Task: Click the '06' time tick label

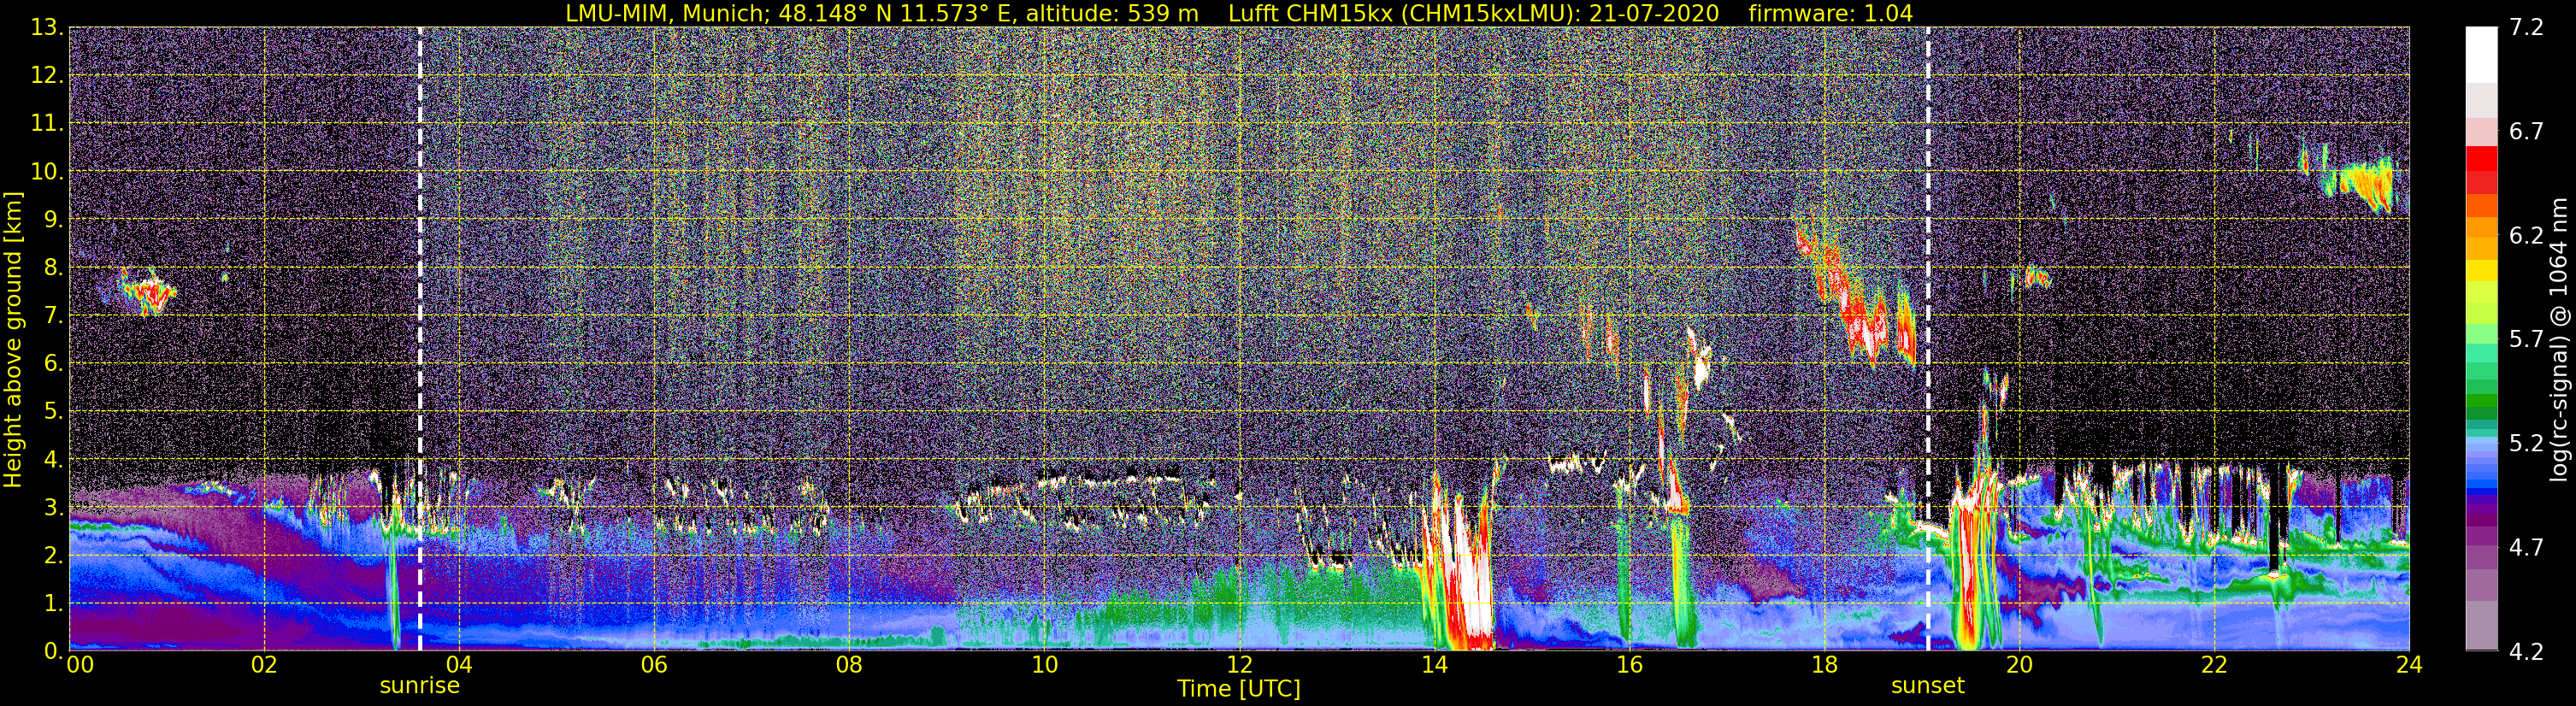Action: tap(654, 665)
